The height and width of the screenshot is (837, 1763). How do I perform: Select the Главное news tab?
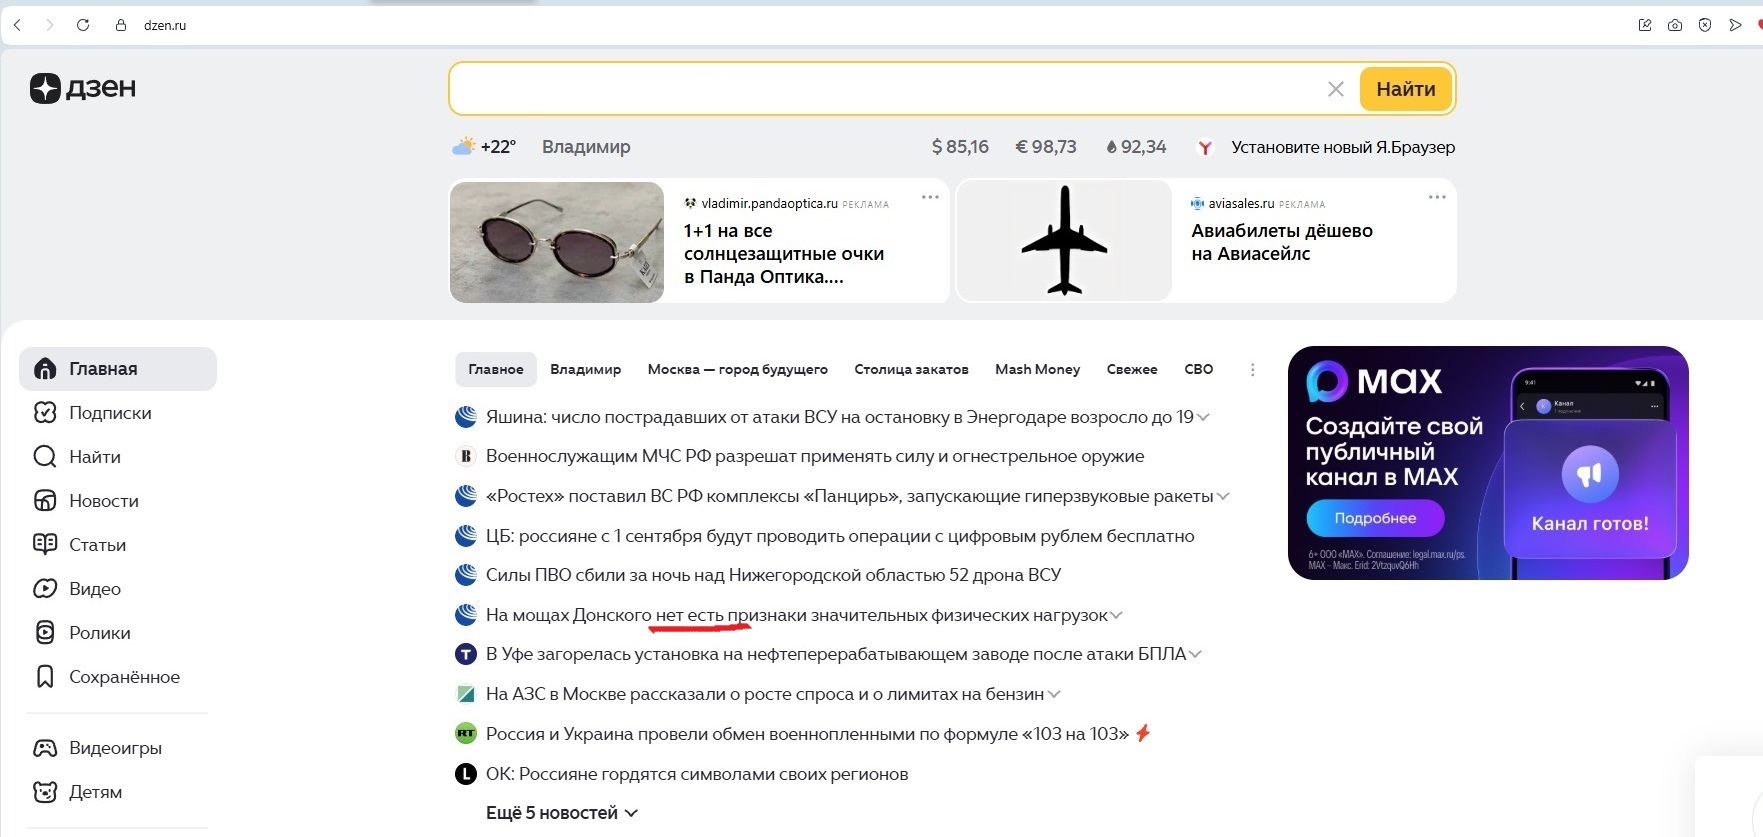(496, 369)
